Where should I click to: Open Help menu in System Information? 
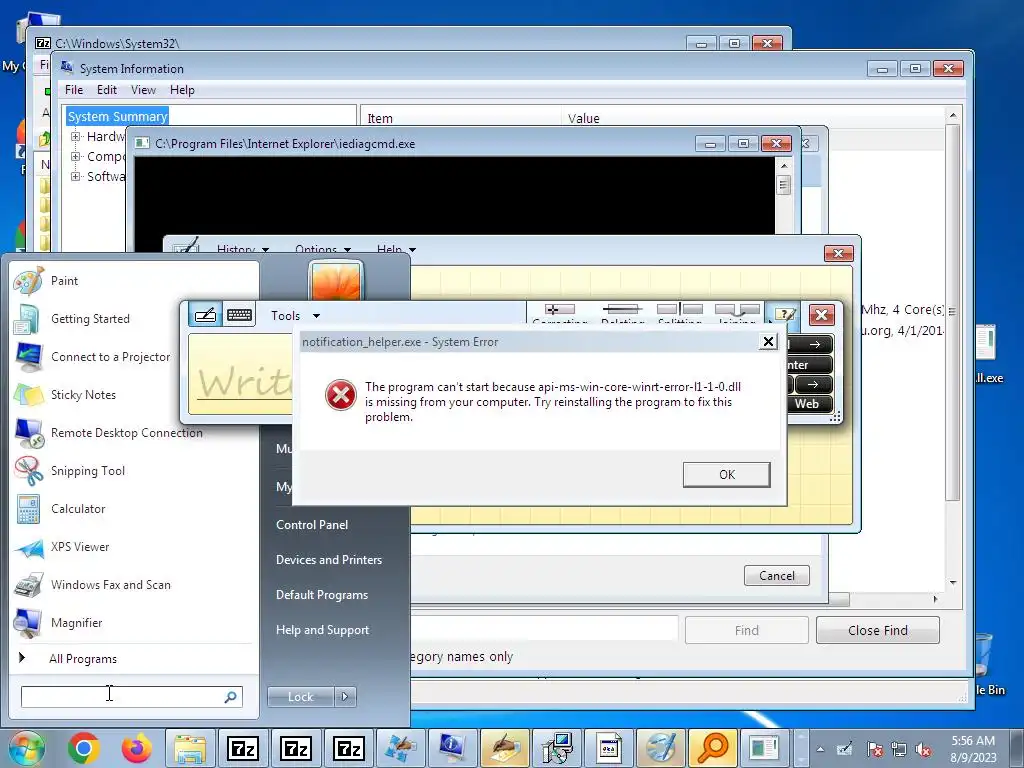click(182, 90)
